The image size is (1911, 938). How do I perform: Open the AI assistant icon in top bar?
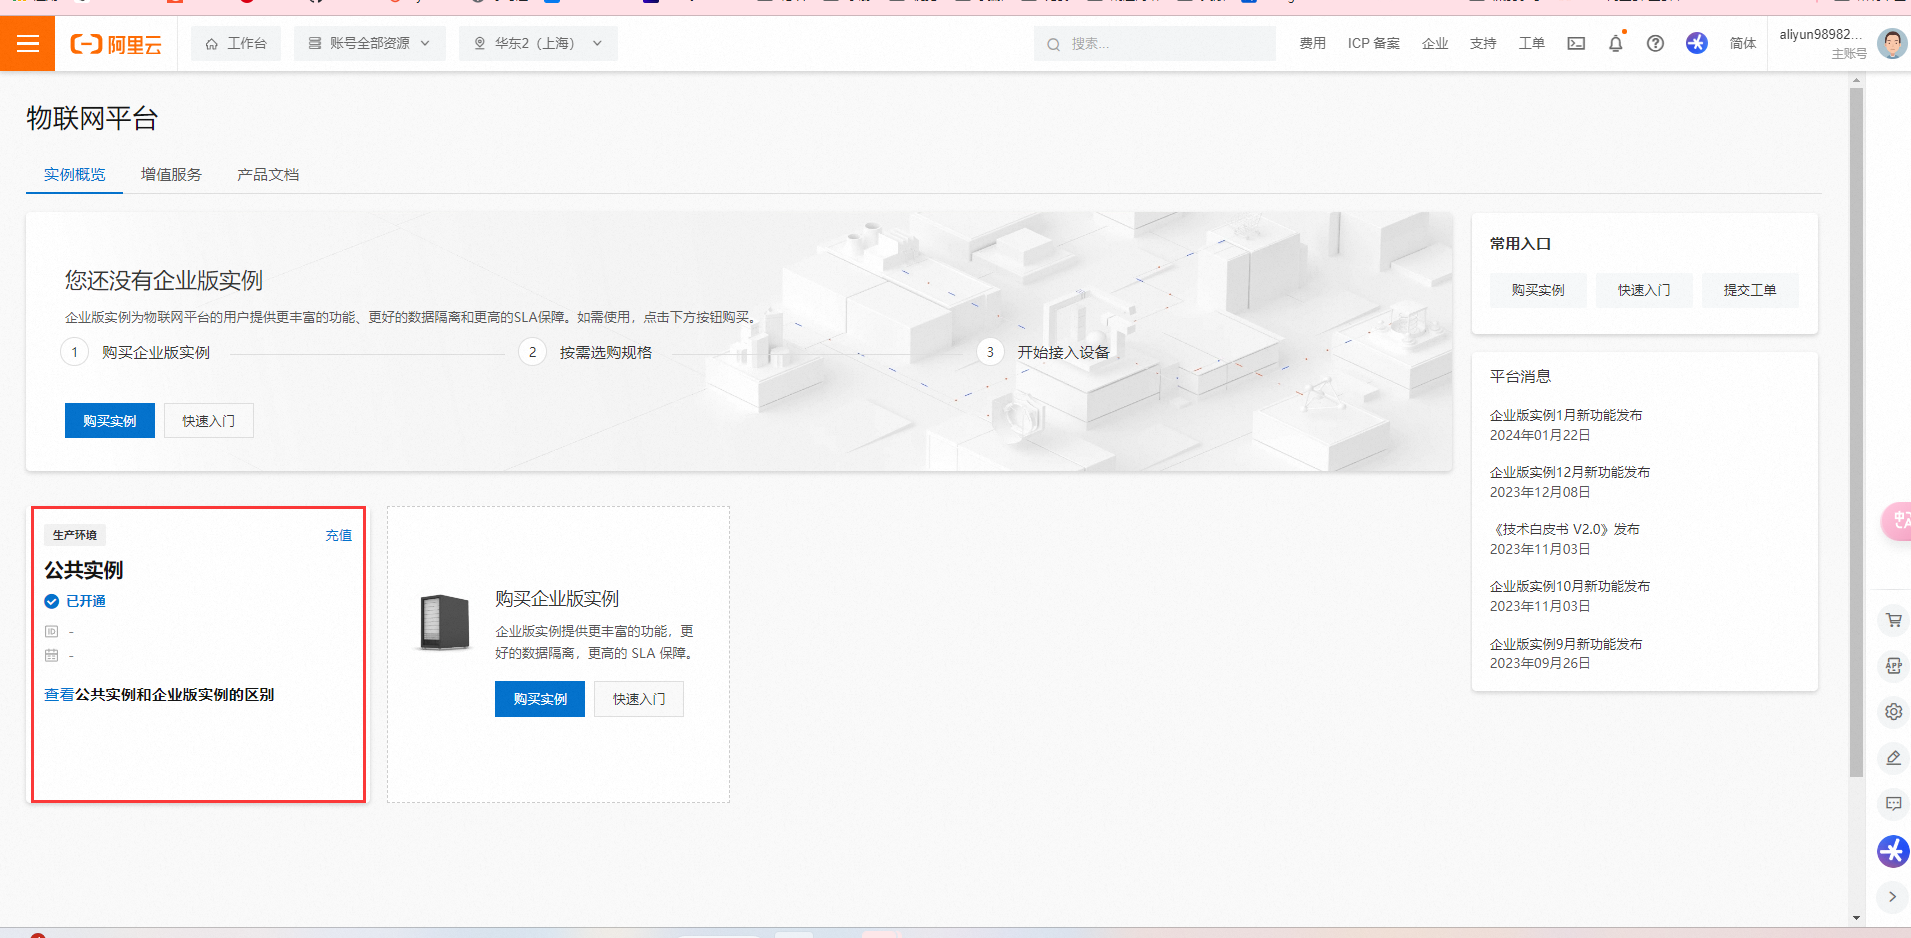1696,43
